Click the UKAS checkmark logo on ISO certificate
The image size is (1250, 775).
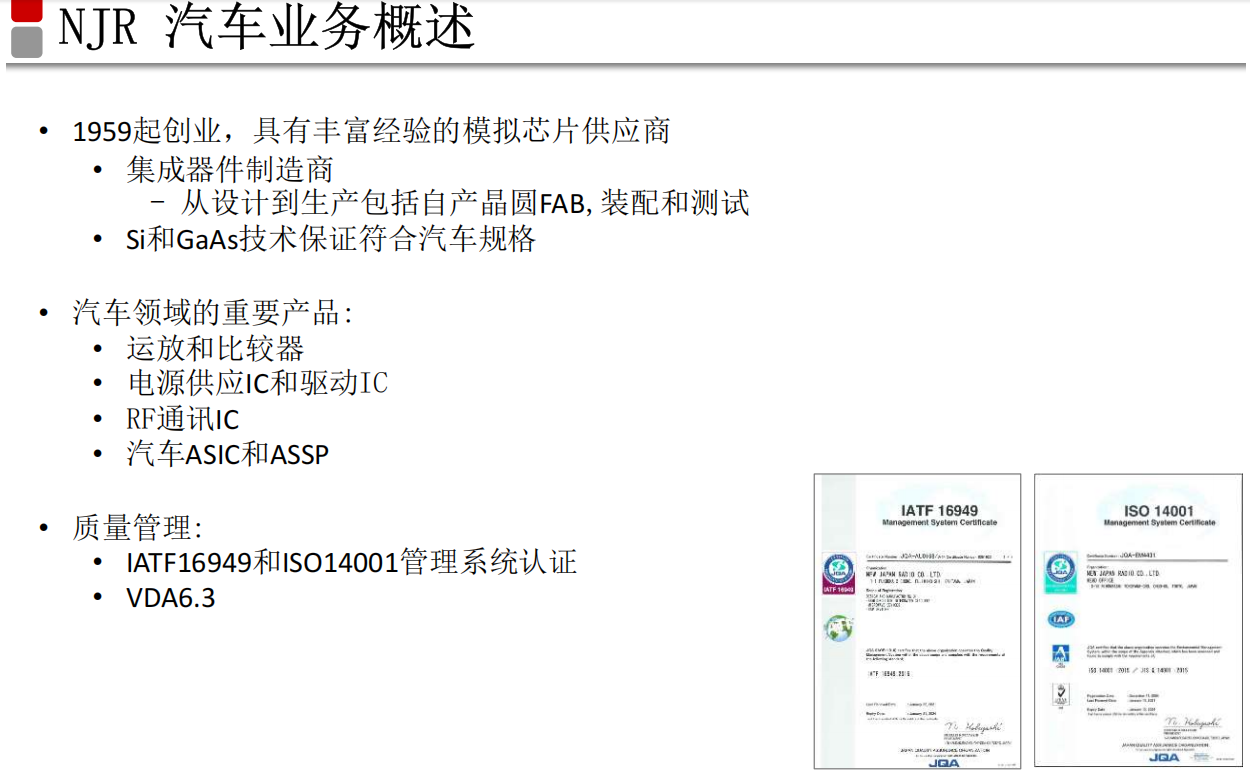[1060, 693]
